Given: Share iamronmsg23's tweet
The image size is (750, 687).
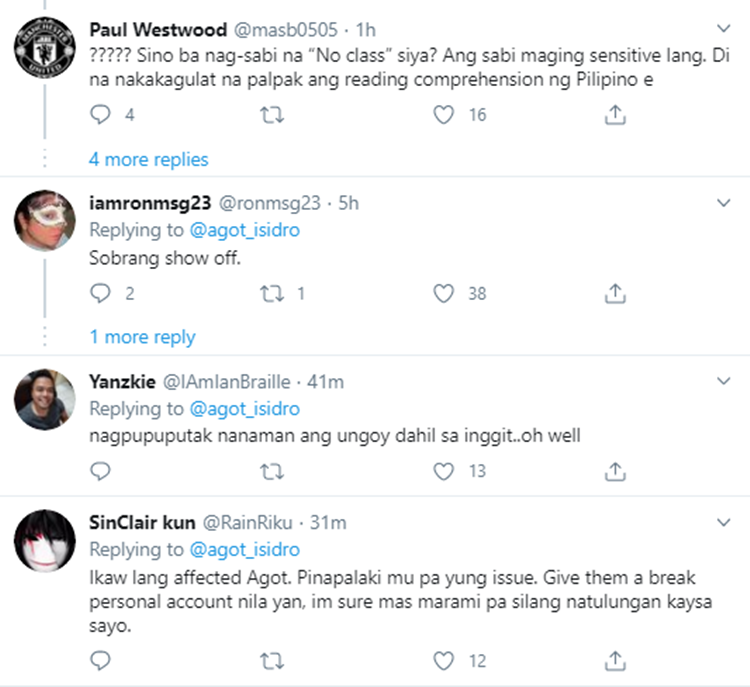Looking at the screenshot, I should pyautogui.click(x=616, y=293).
